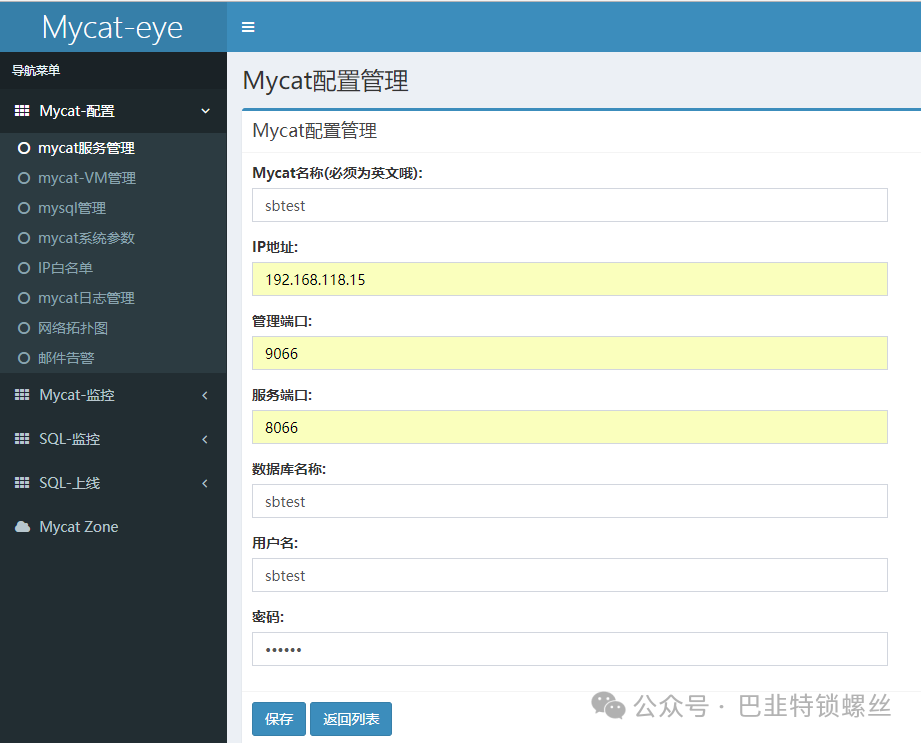Click the cloud icon beside Mycat Zone

pyautogui.click(x=22, y=527)
